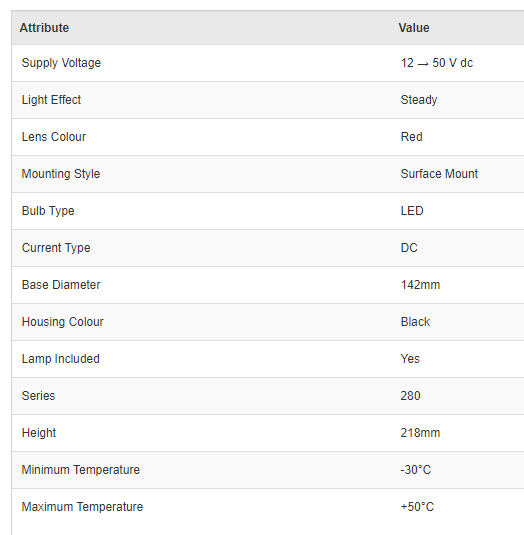Click the Surface Mount value

439,174
